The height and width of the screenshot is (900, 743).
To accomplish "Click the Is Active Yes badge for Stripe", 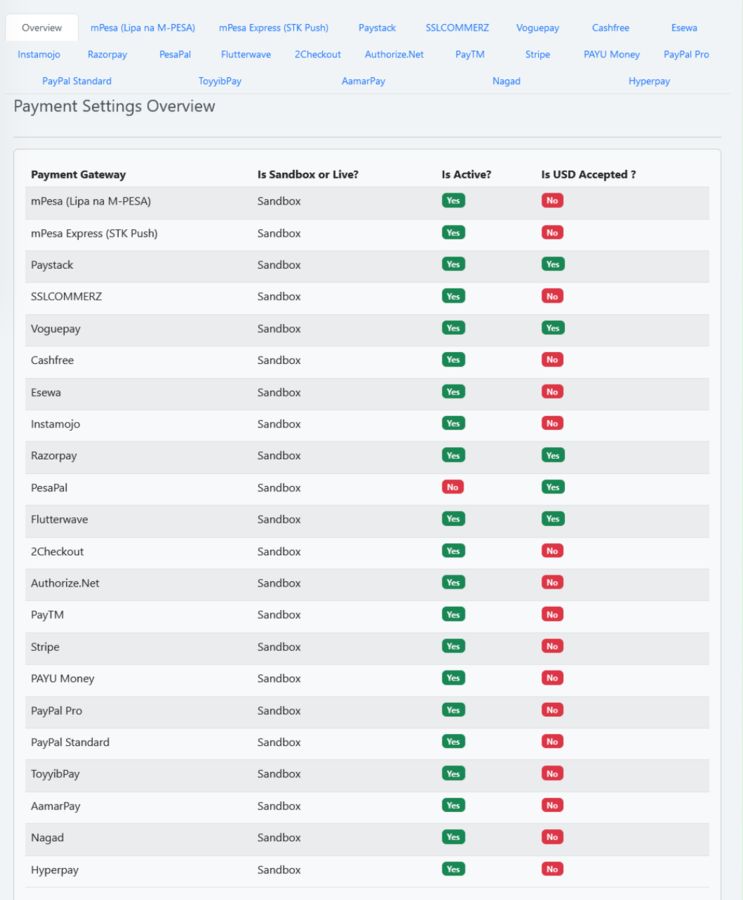I will 453,647.
